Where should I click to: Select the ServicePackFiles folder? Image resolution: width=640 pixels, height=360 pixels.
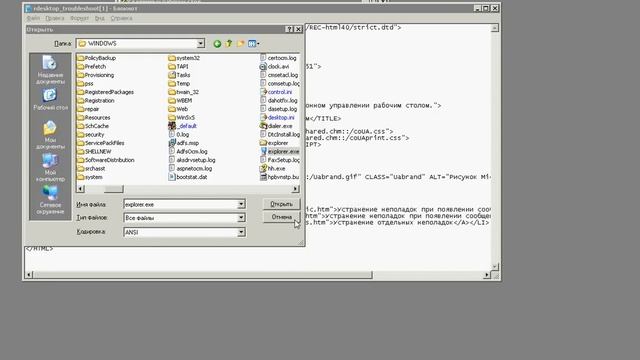tap(101, 143)
